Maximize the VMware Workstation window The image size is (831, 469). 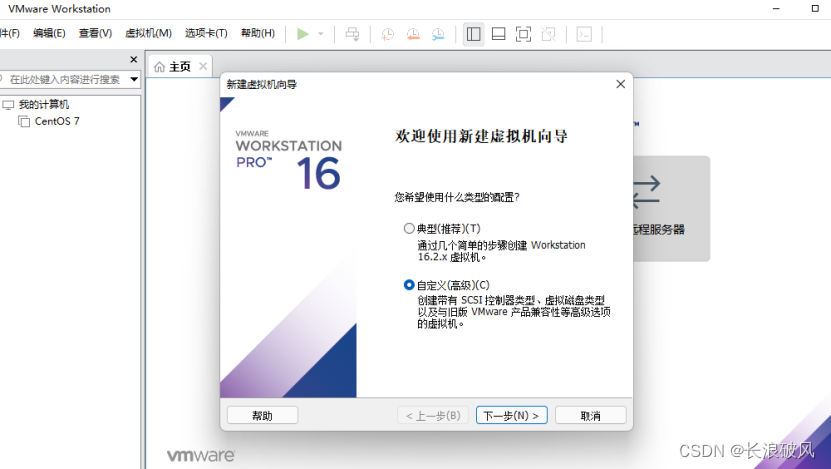(815, 8)
